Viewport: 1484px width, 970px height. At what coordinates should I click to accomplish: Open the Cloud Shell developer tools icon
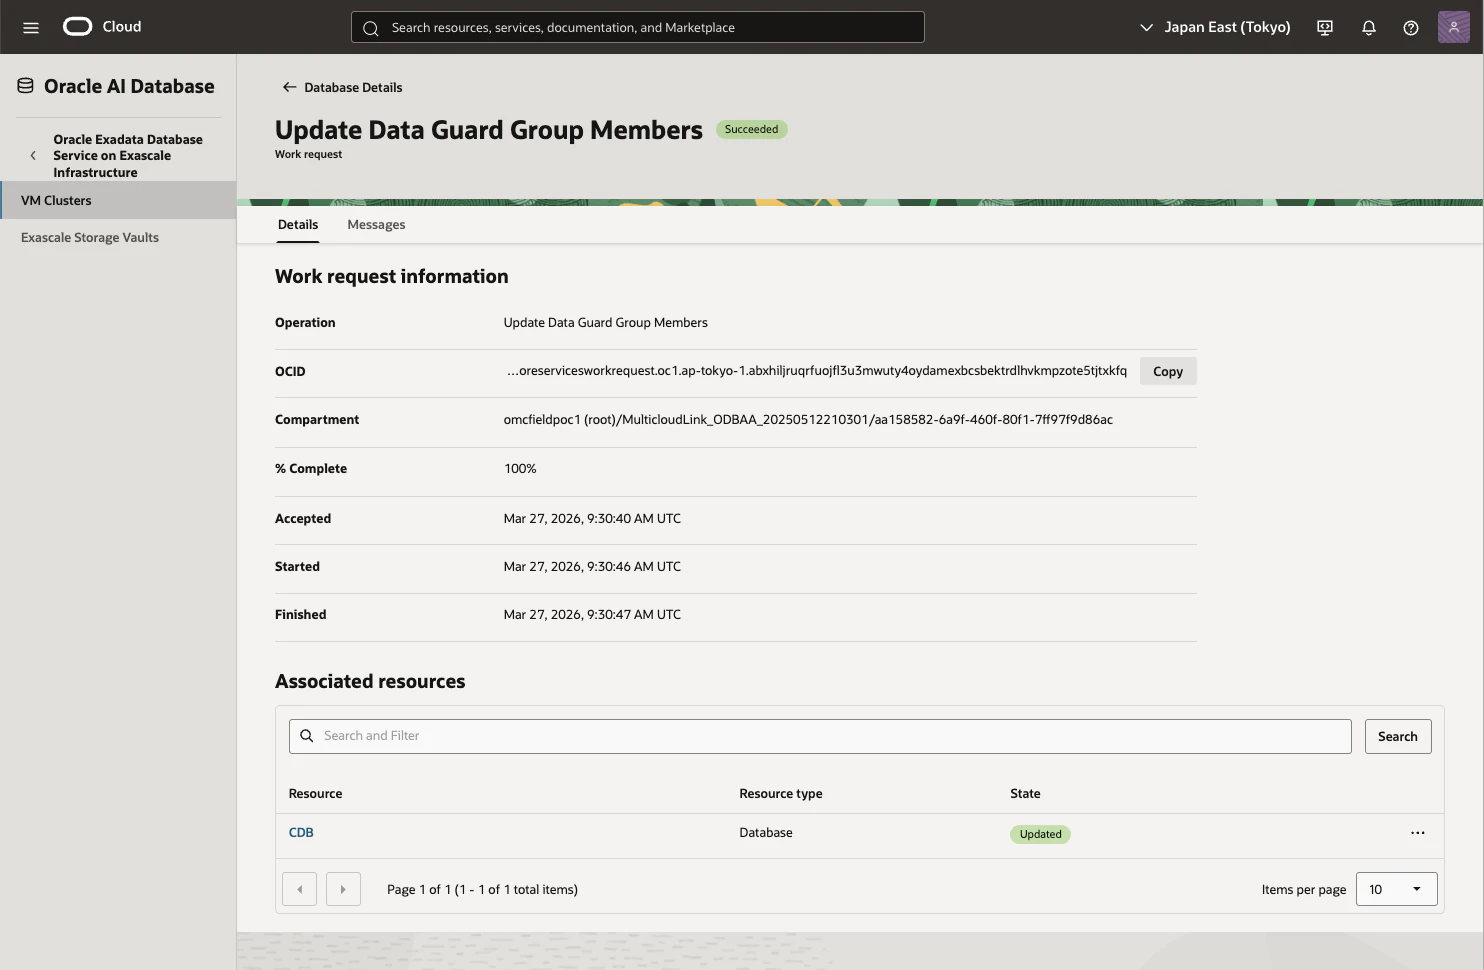pyautogui.click(x=1325, y=27)
